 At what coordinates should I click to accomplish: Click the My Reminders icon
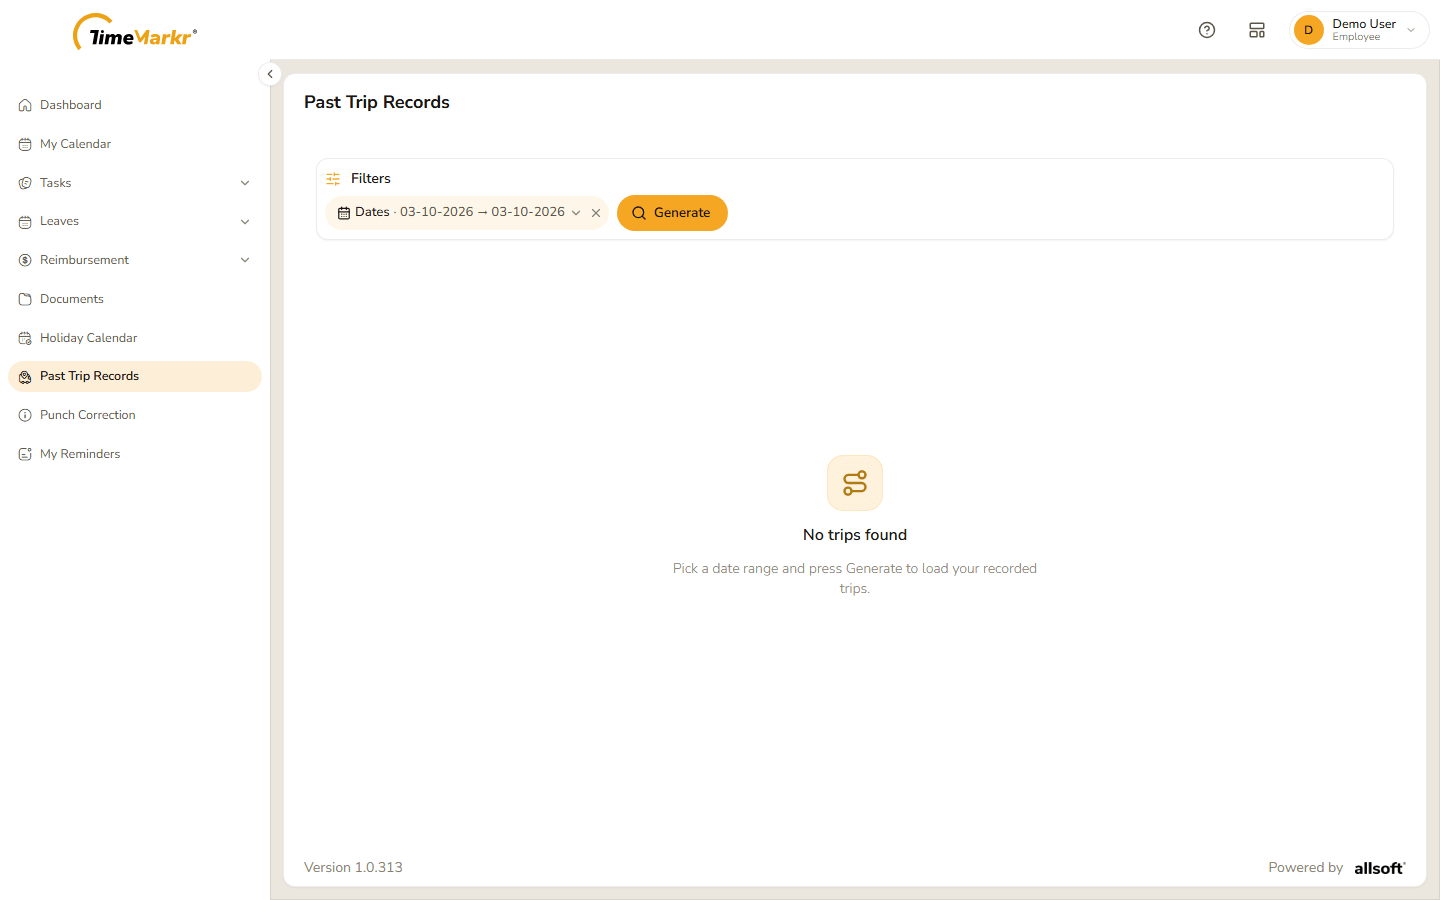click(25, 454)
